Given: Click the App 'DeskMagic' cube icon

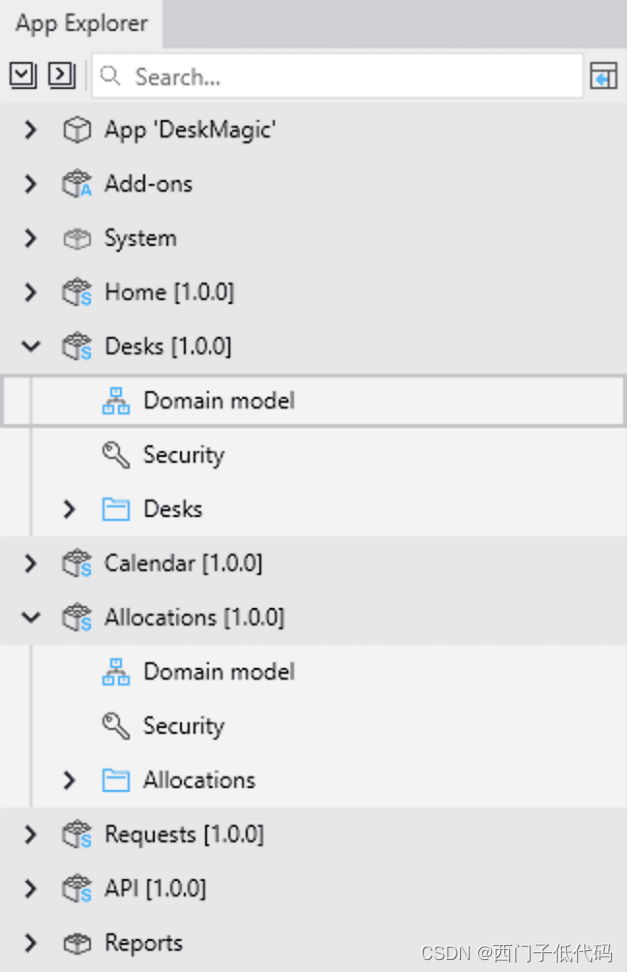Looking at the screenshot, I should 77,130.
